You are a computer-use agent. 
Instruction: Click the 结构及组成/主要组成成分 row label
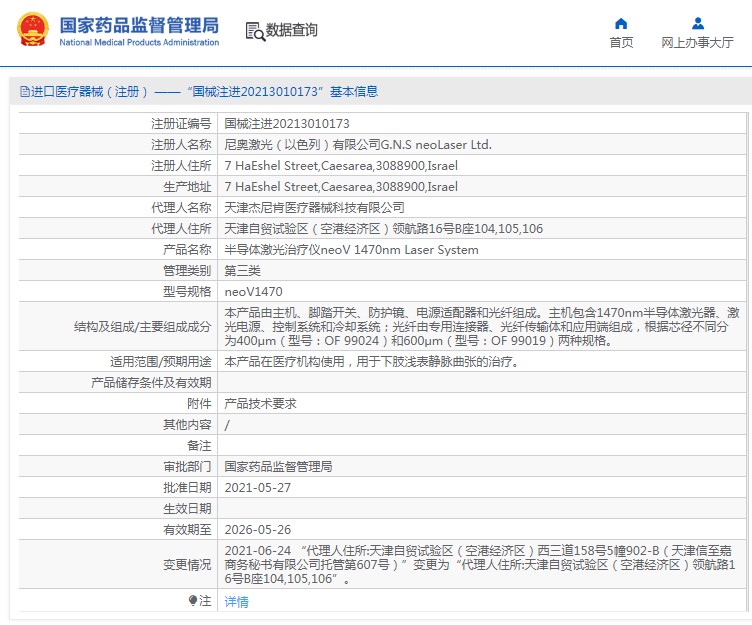tap(142, 327)
